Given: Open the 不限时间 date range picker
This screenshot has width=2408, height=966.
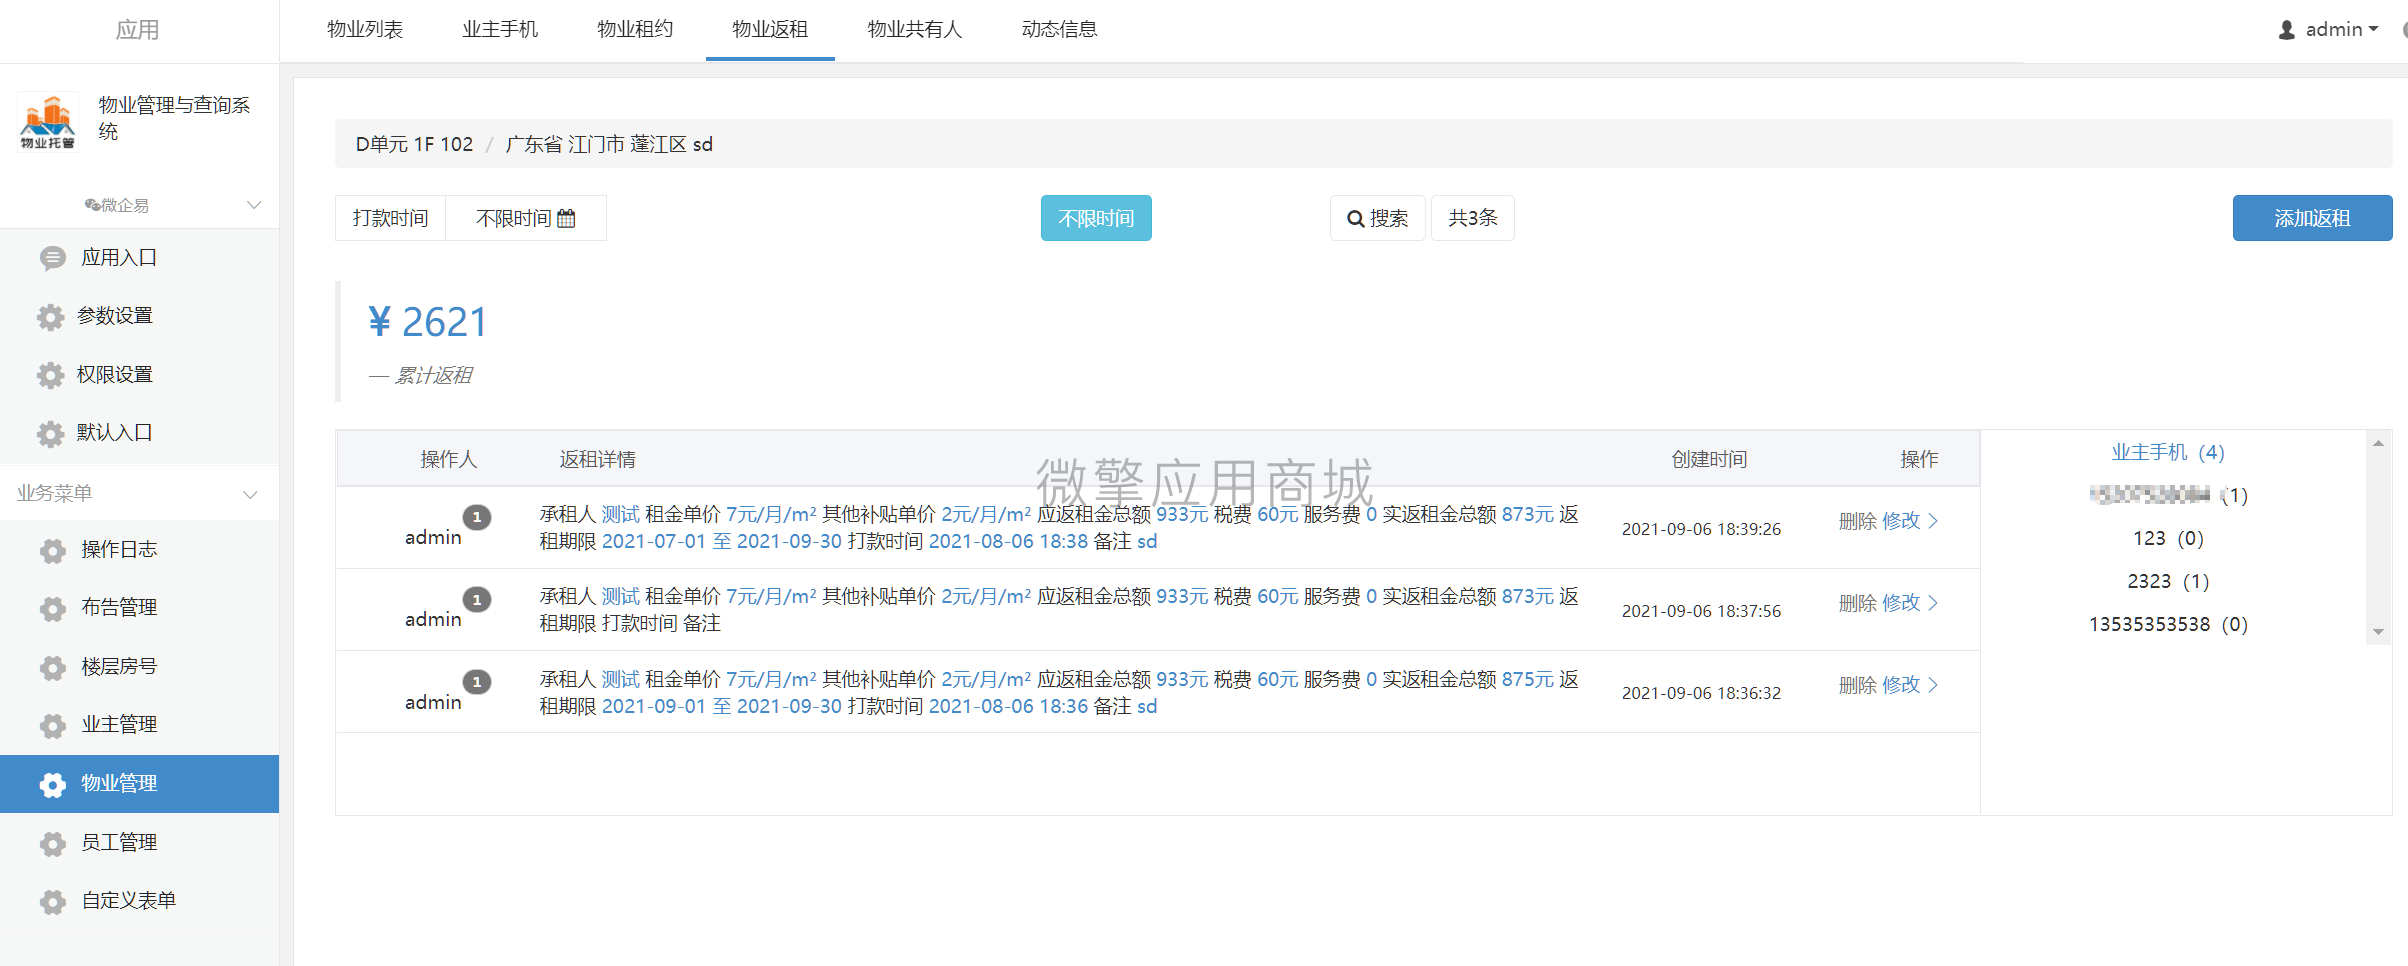Looking at the screenshot, I should (526, 218).
